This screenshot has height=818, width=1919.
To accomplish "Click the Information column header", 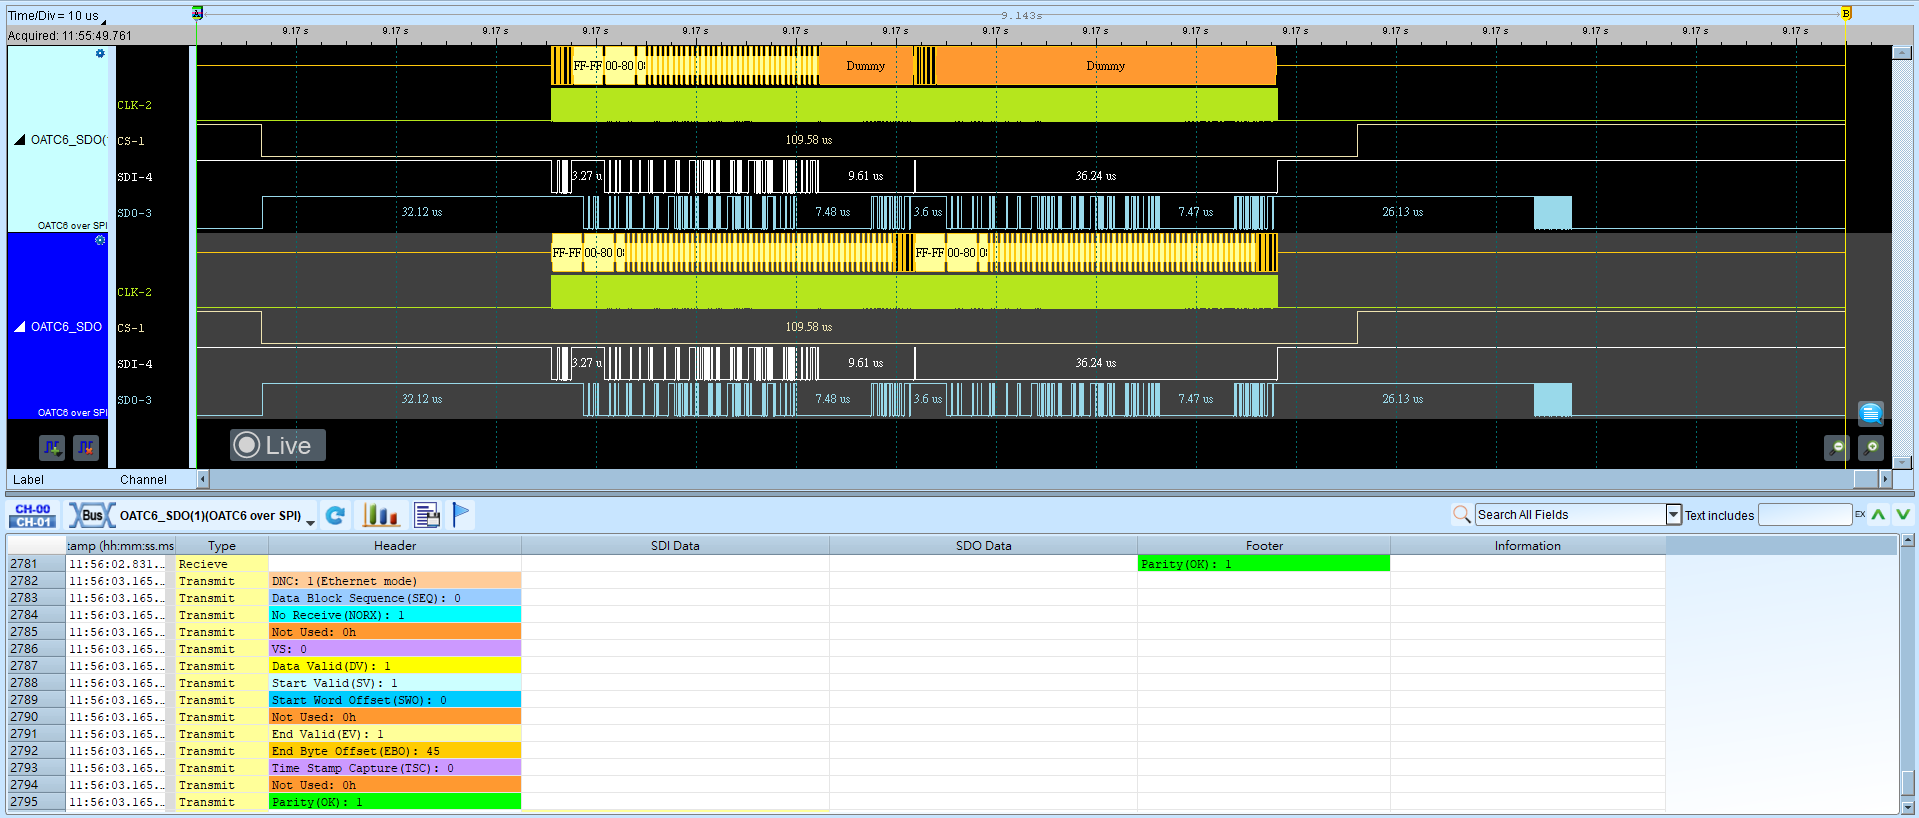I will click(x=1527, y=545).
